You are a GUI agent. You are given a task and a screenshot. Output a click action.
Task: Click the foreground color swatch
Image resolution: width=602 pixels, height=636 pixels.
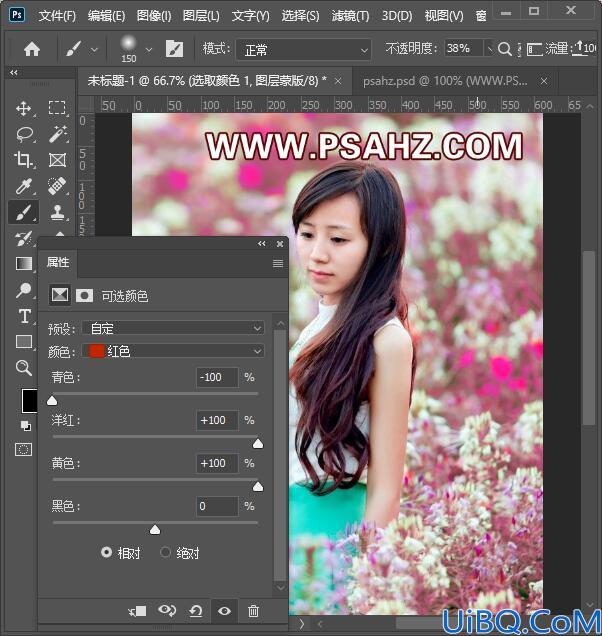[x=29, y=401]
